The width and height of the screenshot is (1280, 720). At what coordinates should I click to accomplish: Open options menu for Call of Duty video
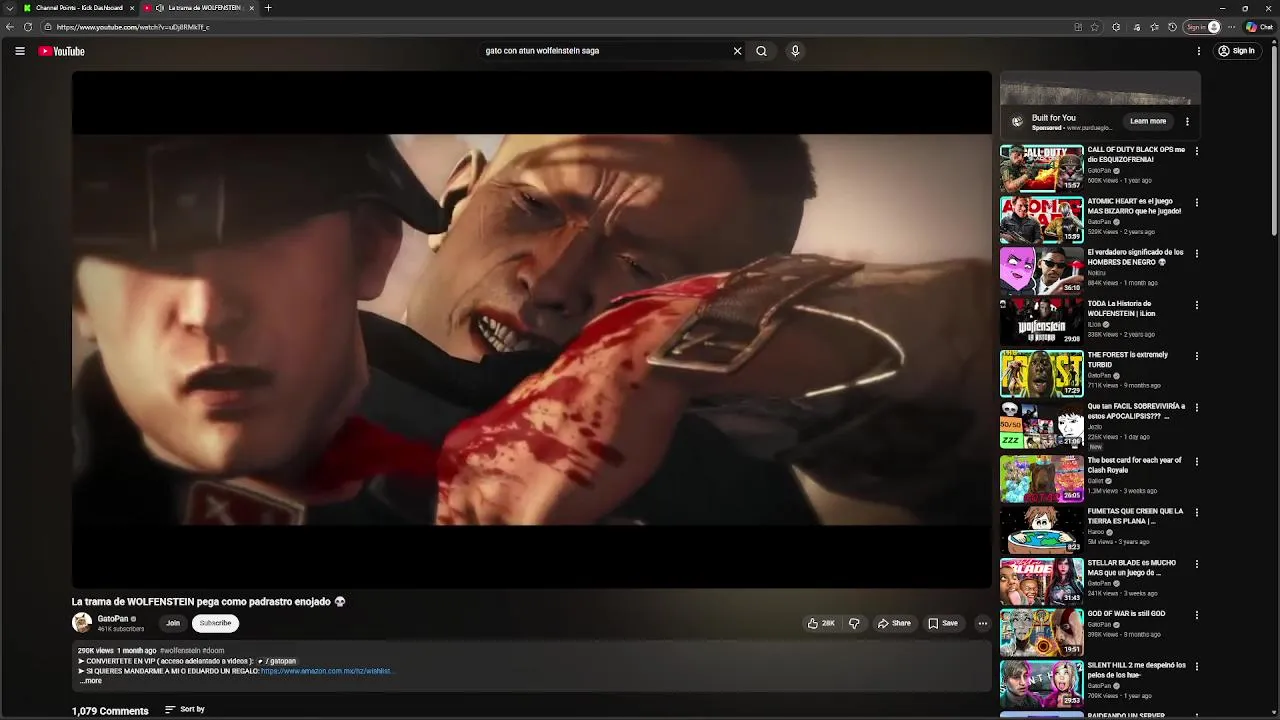point(1196,151)
